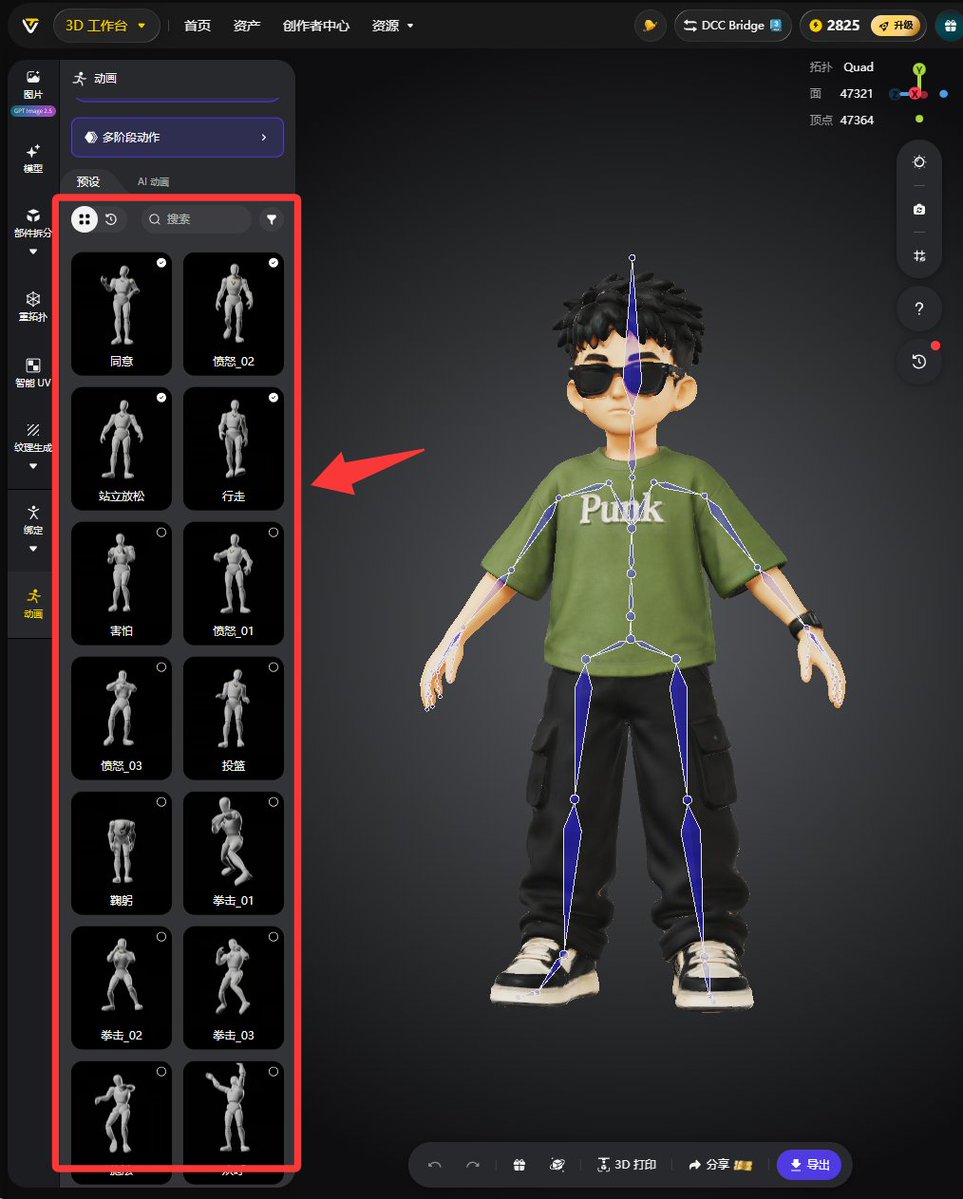Uncheck the 同意 animation checkbox
Screen dimensions: 963x1199
point(161,262)
